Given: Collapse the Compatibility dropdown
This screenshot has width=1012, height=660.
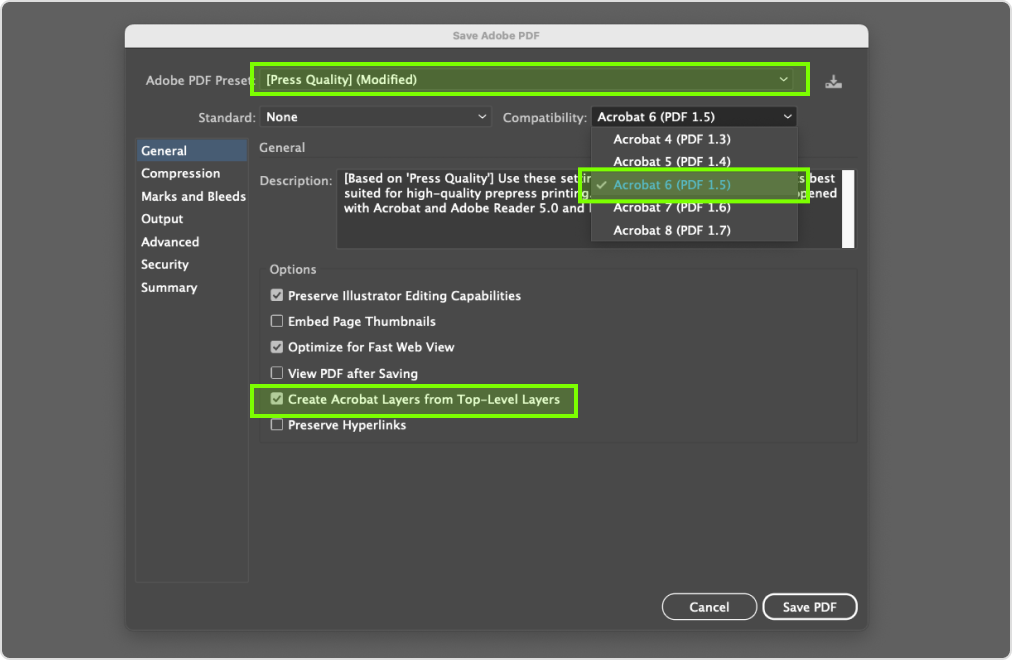Looking at the screenshot, I should click(x=694, y=117).
